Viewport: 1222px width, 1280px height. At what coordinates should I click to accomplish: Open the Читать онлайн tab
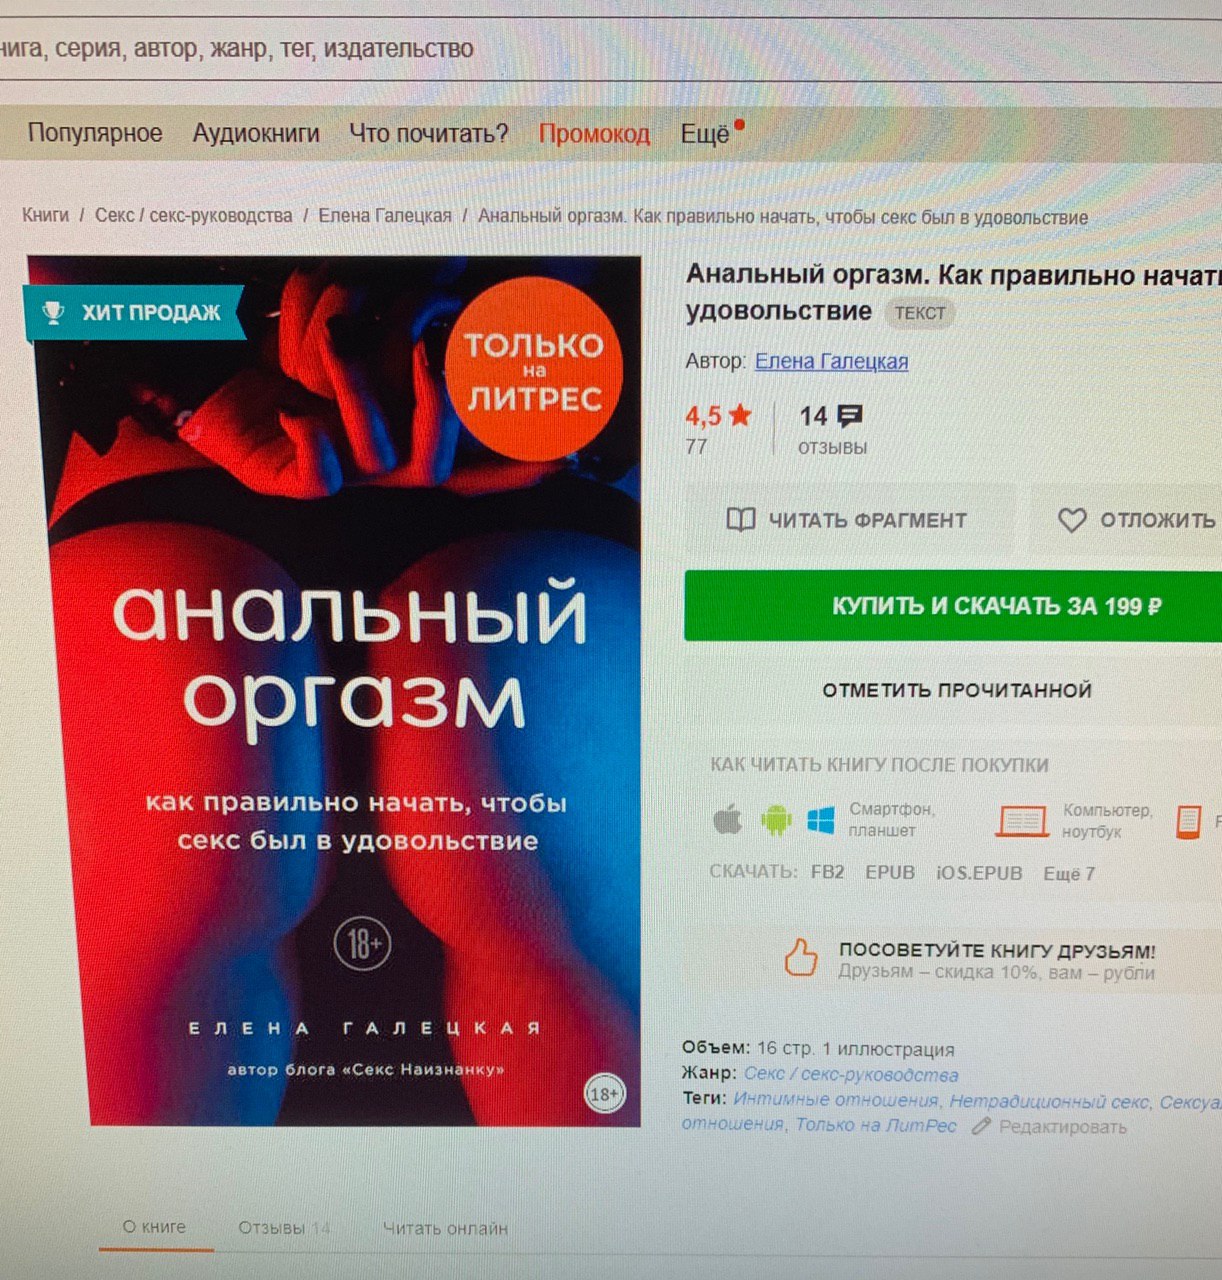[445, 1228]
